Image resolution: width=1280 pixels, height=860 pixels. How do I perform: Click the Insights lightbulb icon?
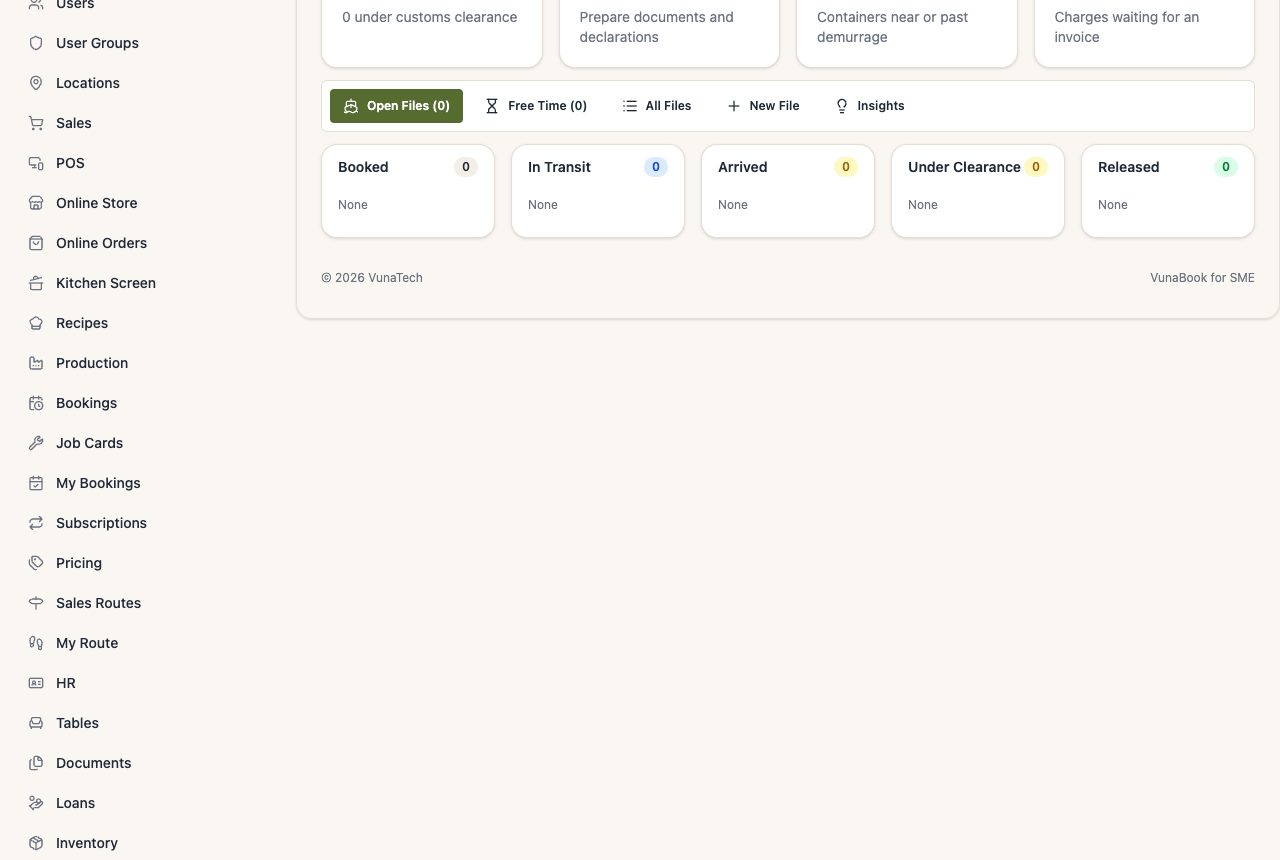point(842,106)
